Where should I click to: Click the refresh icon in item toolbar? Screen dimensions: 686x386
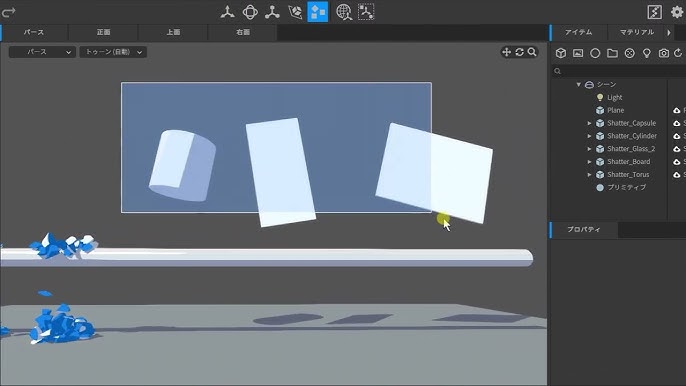click(679, 53)
